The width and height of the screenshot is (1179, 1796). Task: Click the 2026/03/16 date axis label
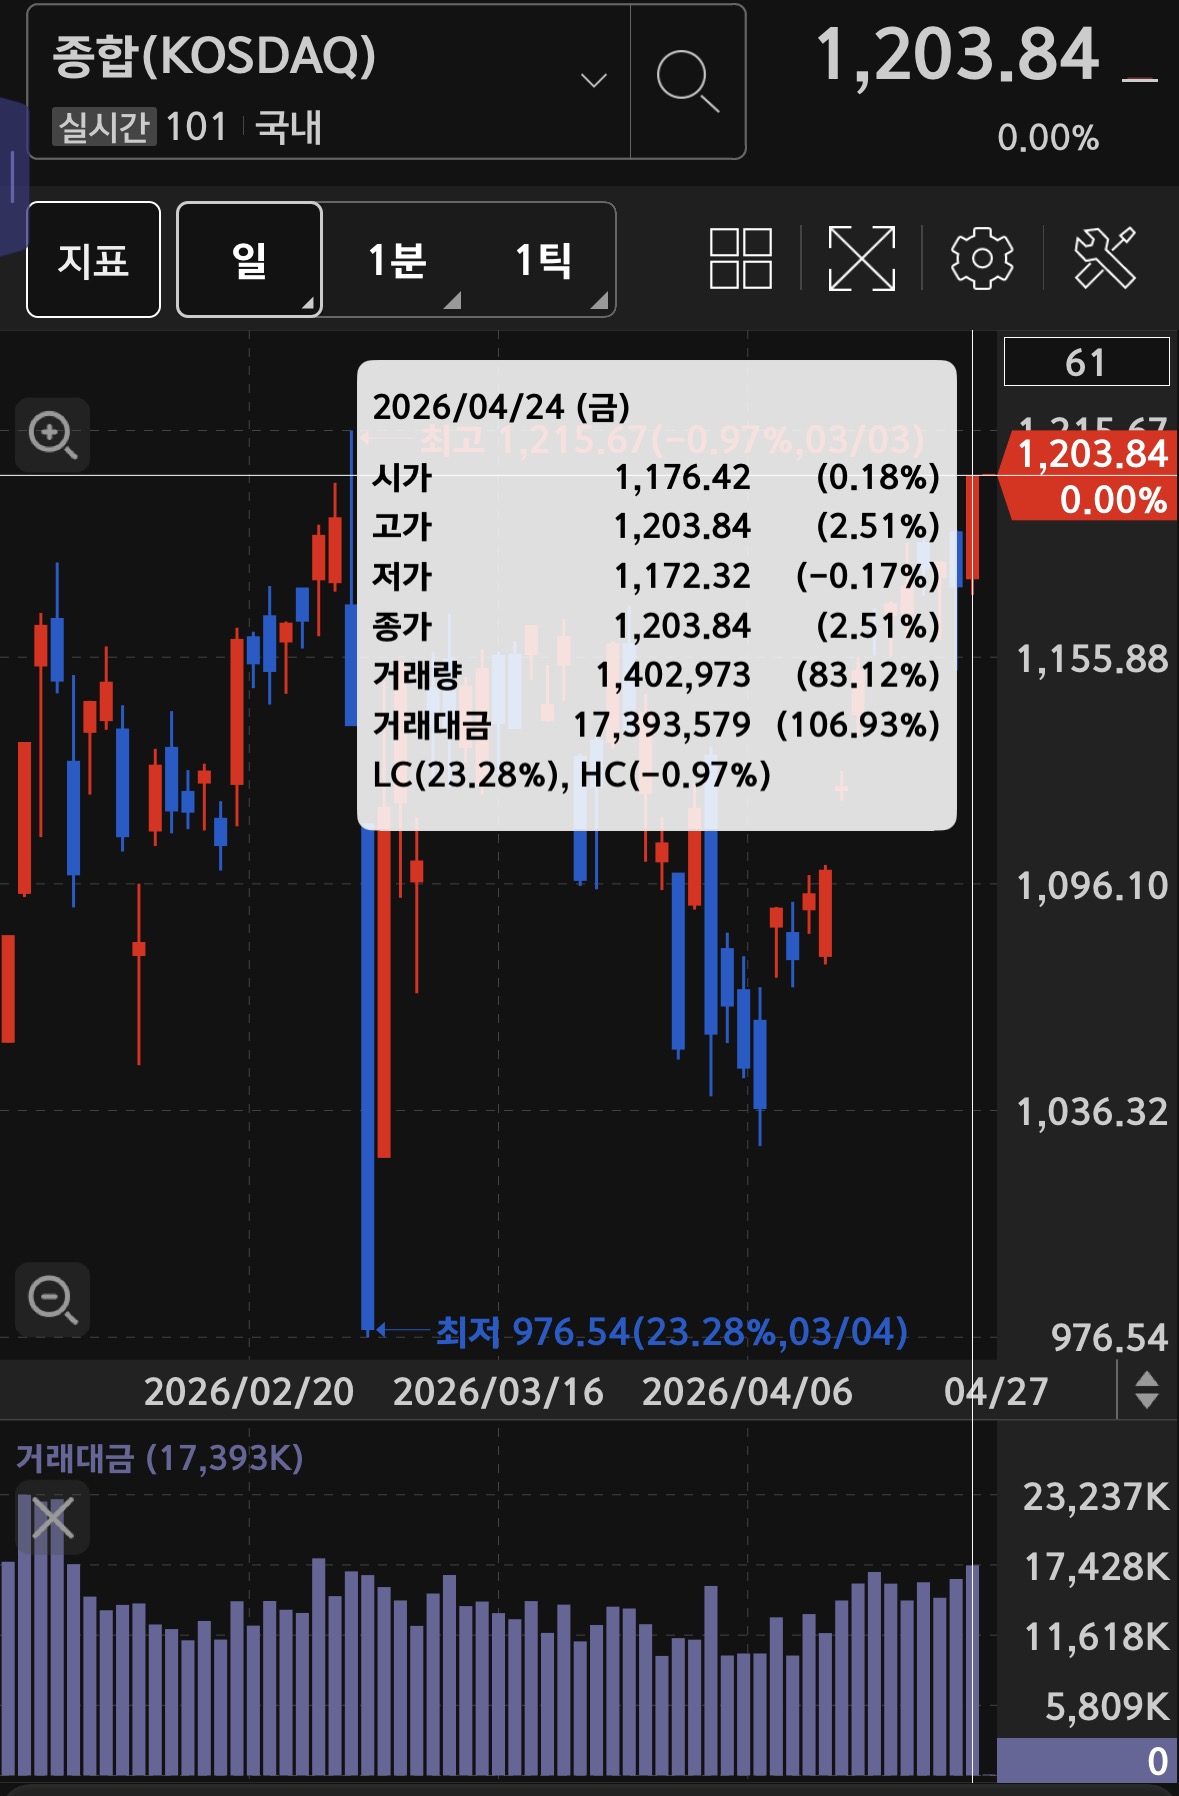coord(498,1391)
